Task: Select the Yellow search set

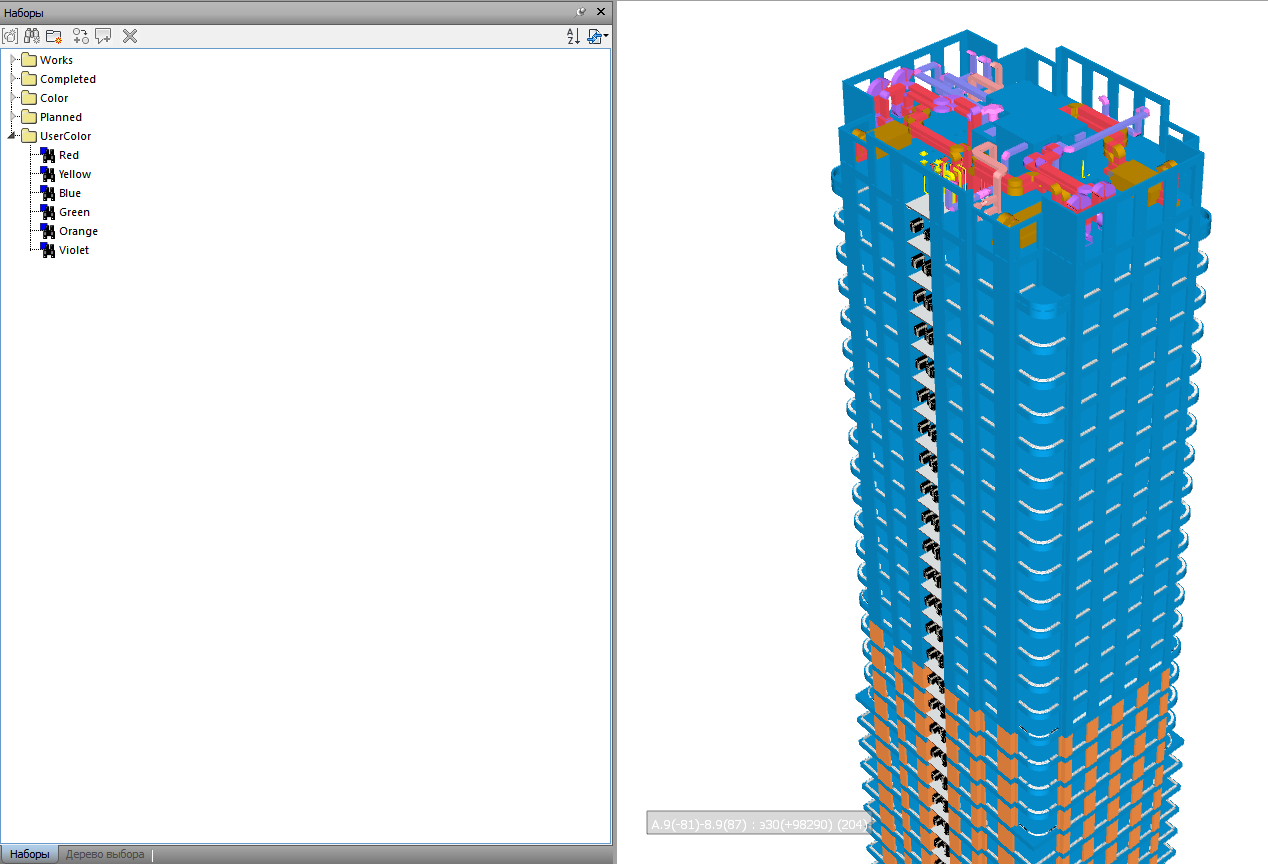Action: tap(75, 174)
